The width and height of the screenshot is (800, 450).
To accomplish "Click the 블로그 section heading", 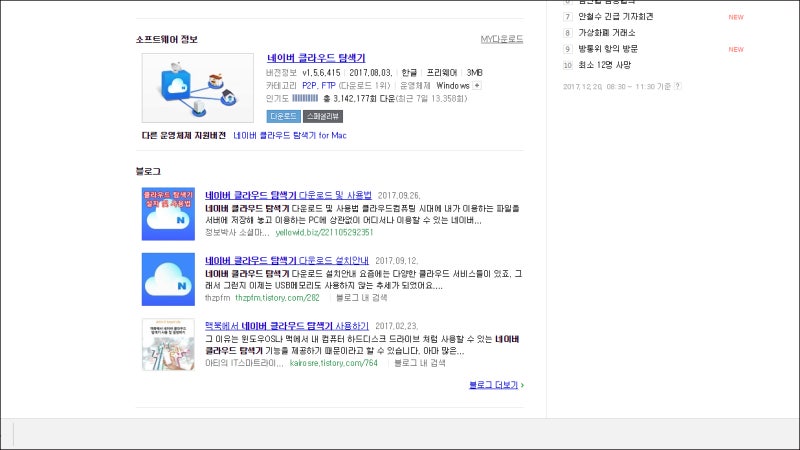I will click(148, 171).
